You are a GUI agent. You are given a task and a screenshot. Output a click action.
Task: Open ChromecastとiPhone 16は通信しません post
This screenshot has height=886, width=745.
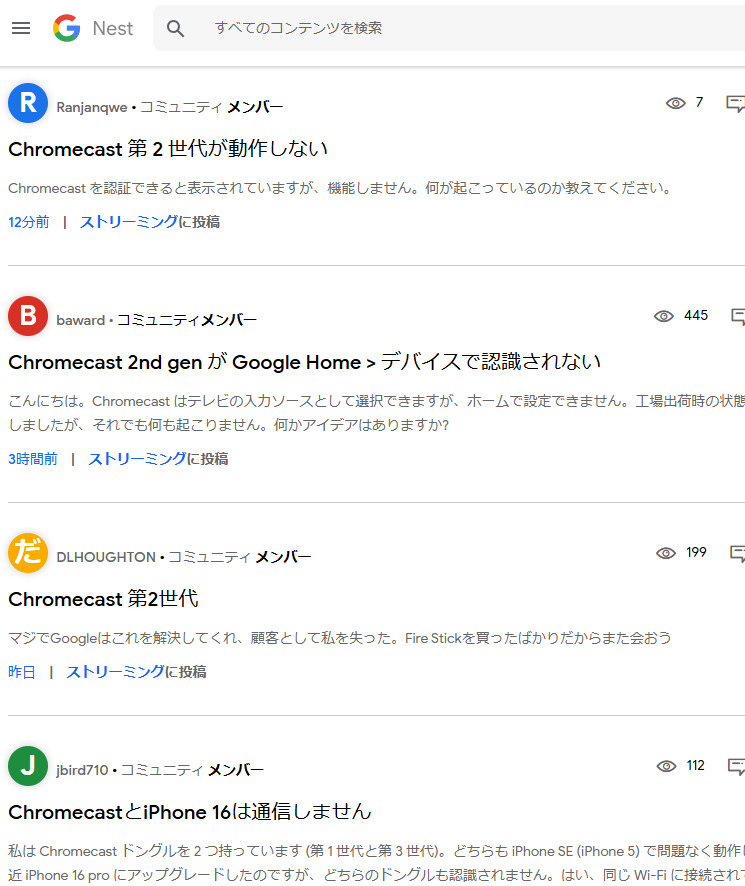coord(190,811)
